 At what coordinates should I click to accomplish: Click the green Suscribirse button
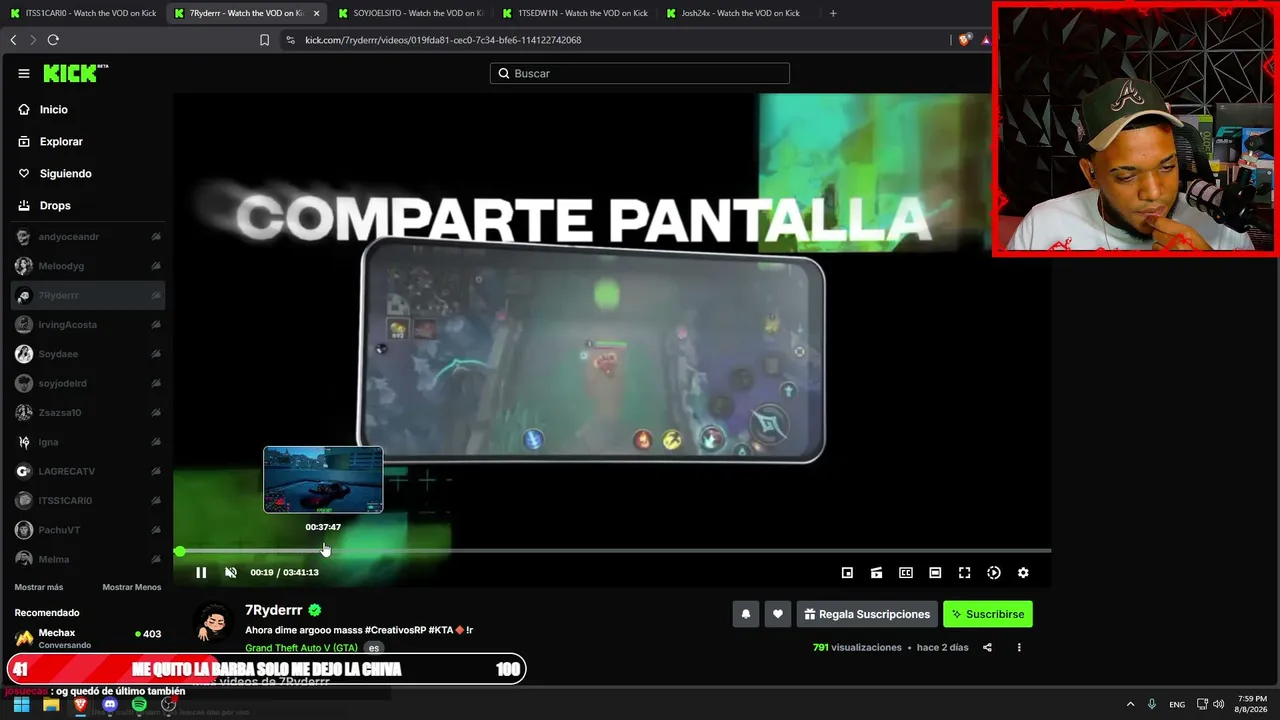988,614
